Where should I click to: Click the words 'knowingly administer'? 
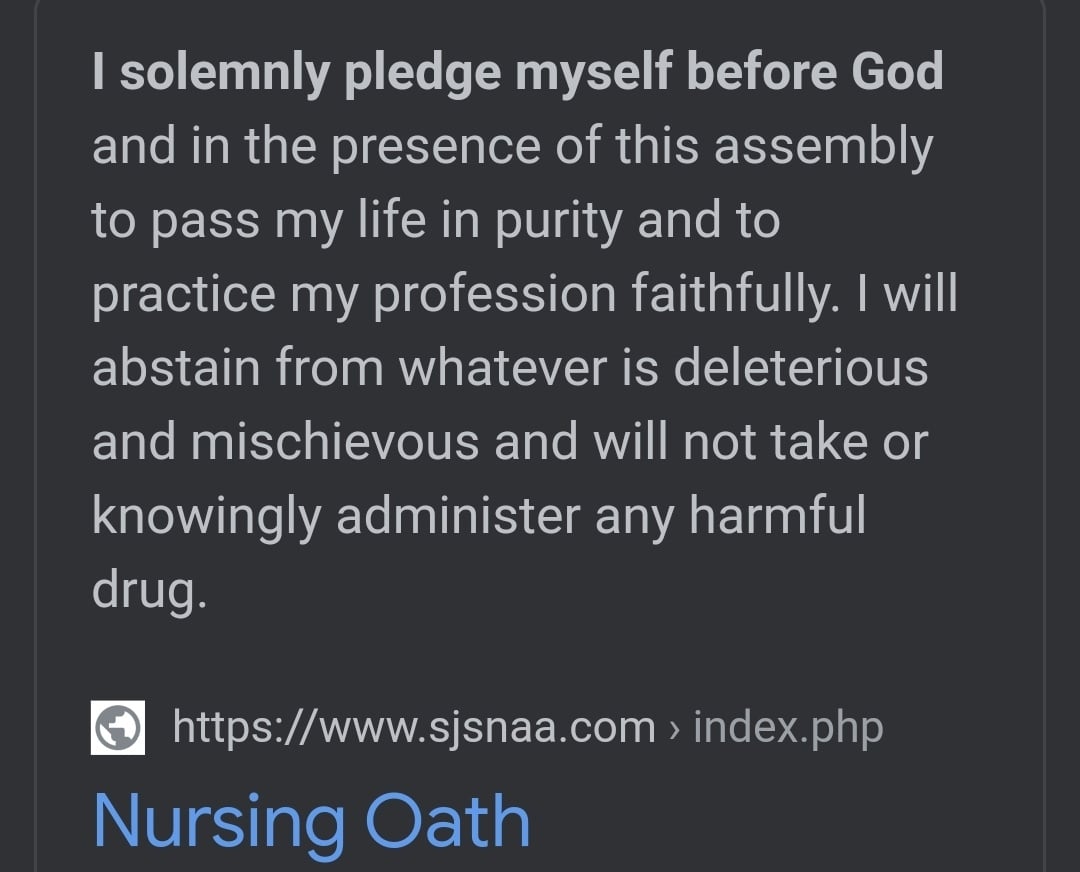(336, 517)
